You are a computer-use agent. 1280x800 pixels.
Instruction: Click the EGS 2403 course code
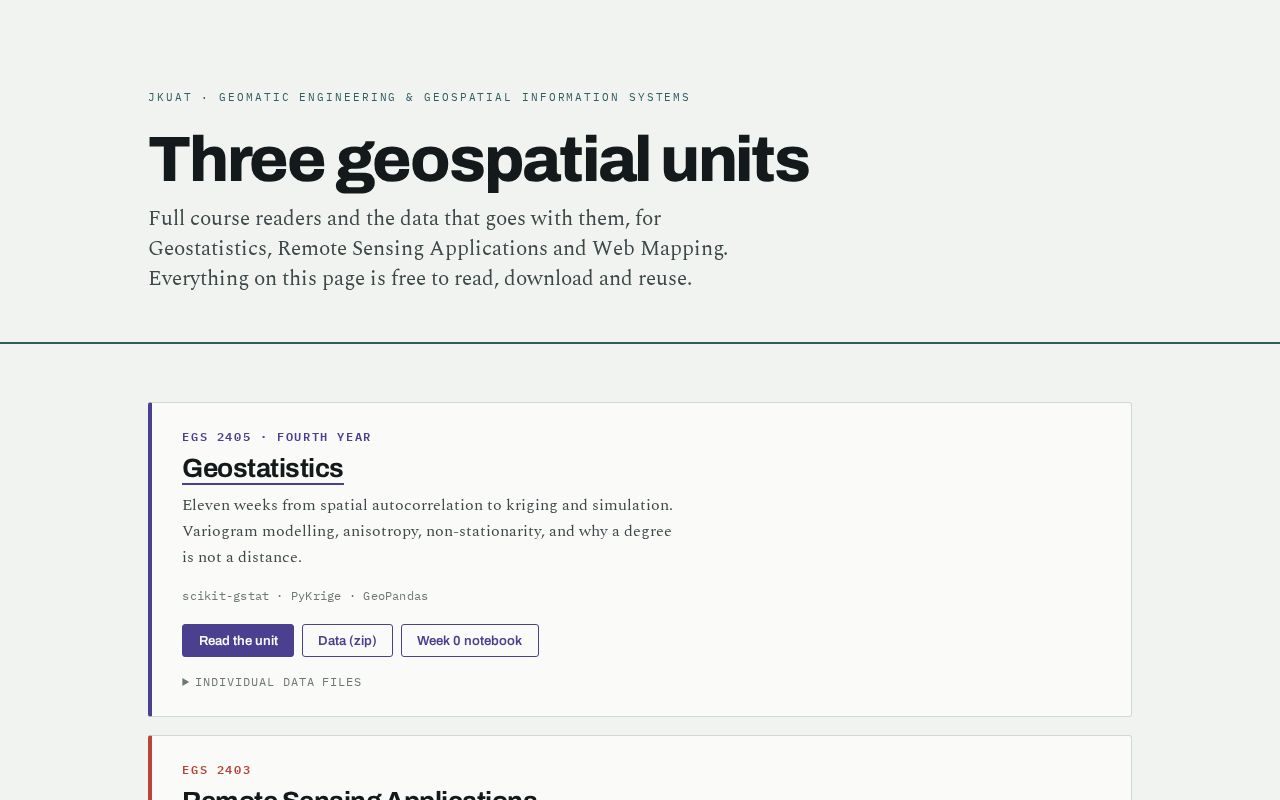click(x=216, y=770)
